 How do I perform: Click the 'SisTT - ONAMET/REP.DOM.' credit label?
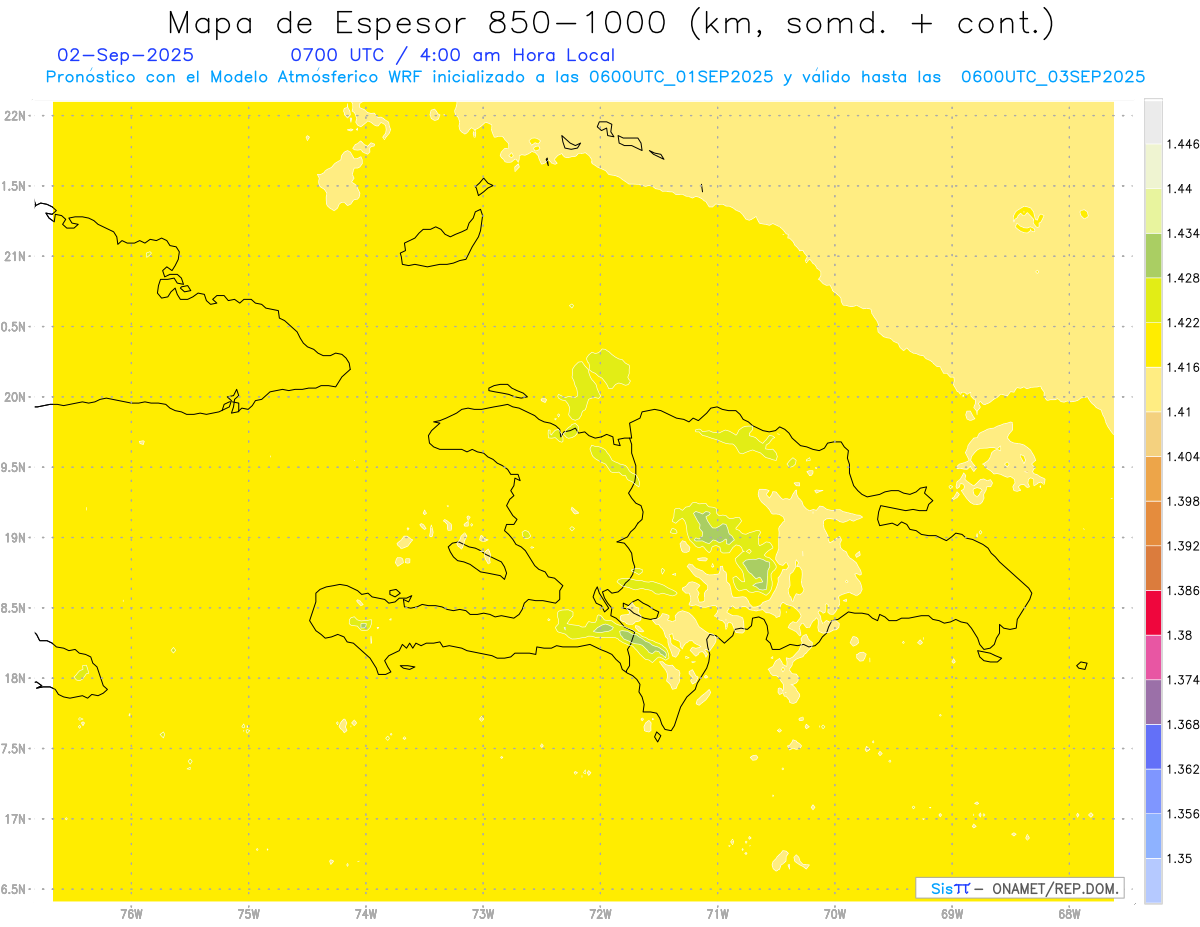pos(1019,888)
